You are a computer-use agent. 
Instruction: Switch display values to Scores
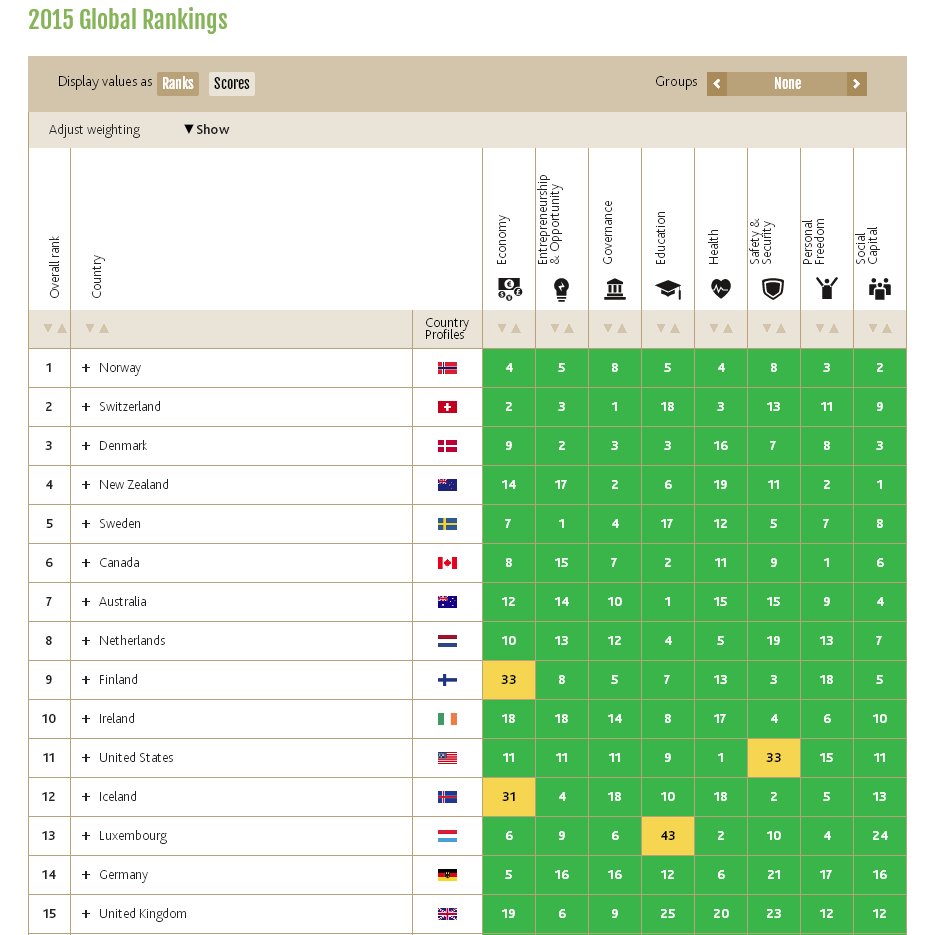[232, 84]
